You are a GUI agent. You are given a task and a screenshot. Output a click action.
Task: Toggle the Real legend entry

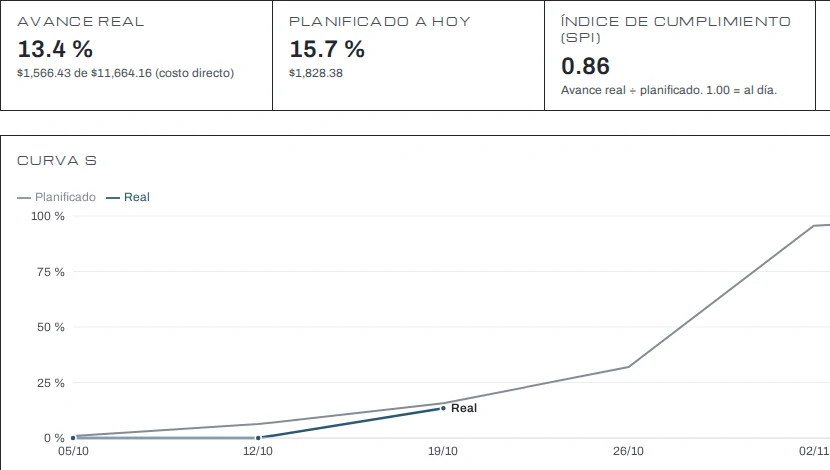coord(128,197)
